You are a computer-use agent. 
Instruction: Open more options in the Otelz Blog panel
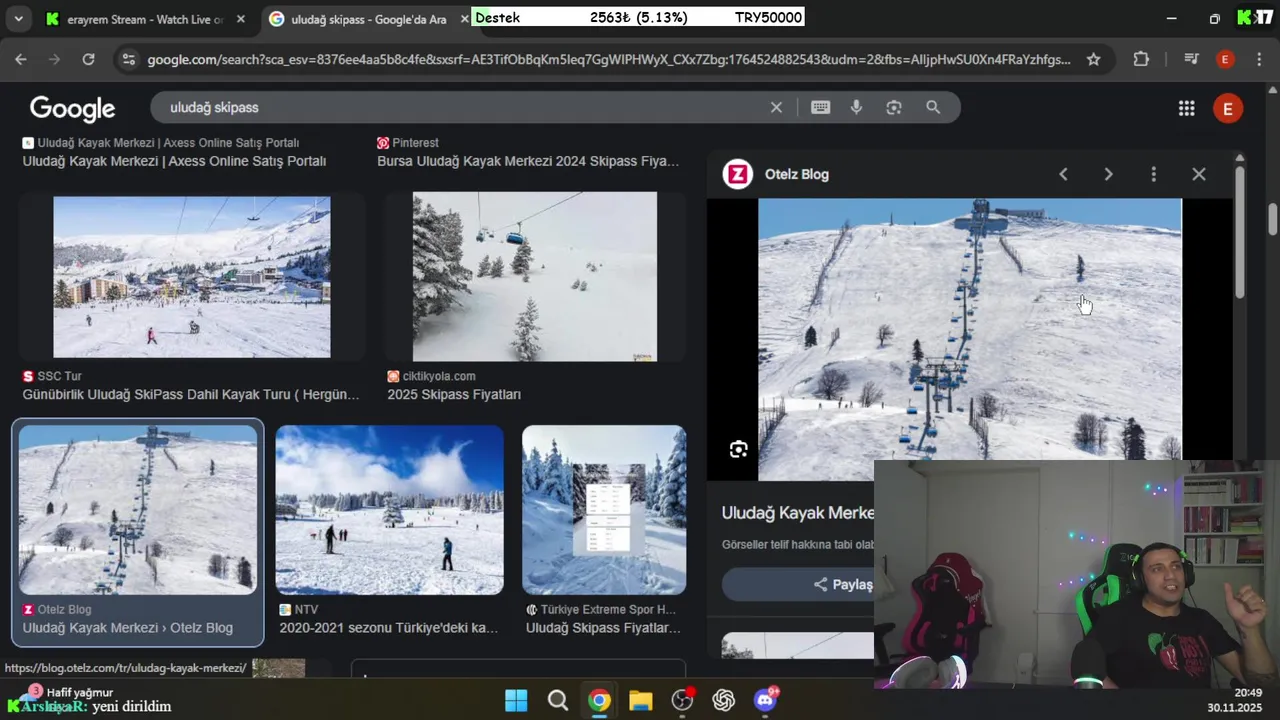click(1153, 174)
